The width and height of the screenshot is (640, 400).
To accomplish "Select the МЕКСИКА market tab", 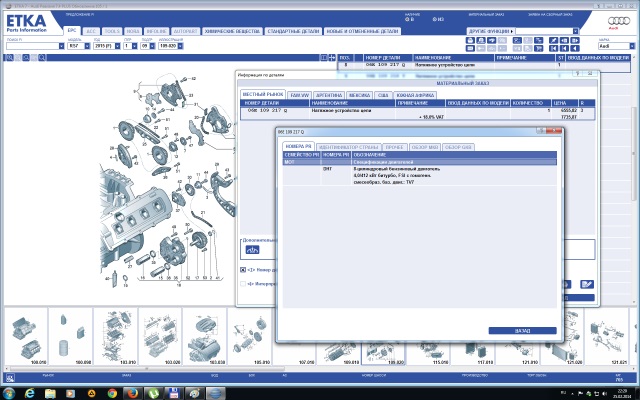I will pos(360,95).
